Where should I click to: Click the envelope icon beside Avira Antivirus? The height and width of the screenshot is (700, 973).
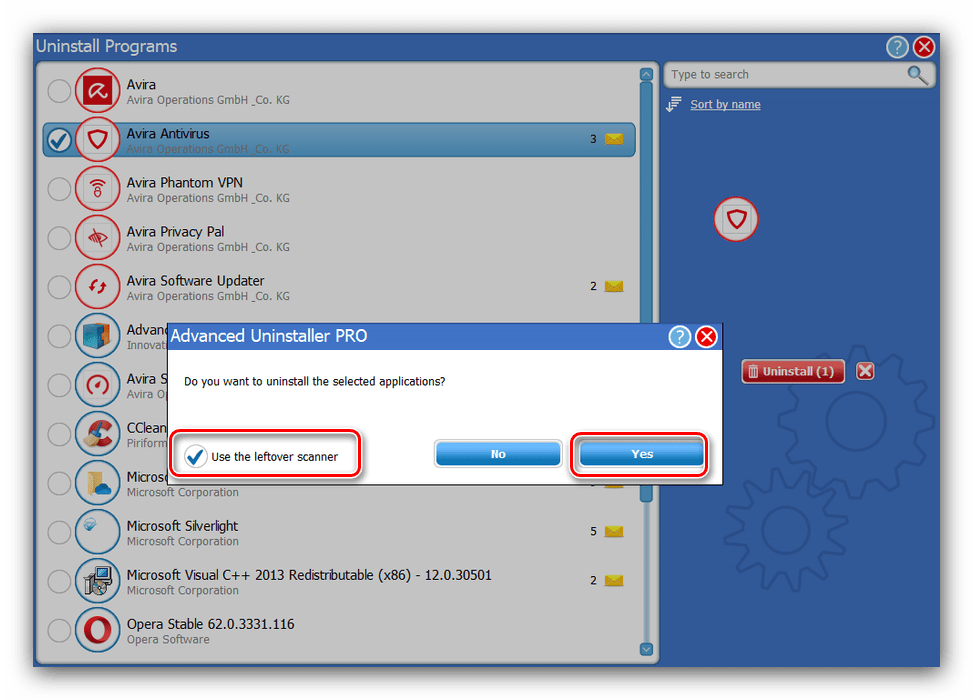[x=614, y=139]
